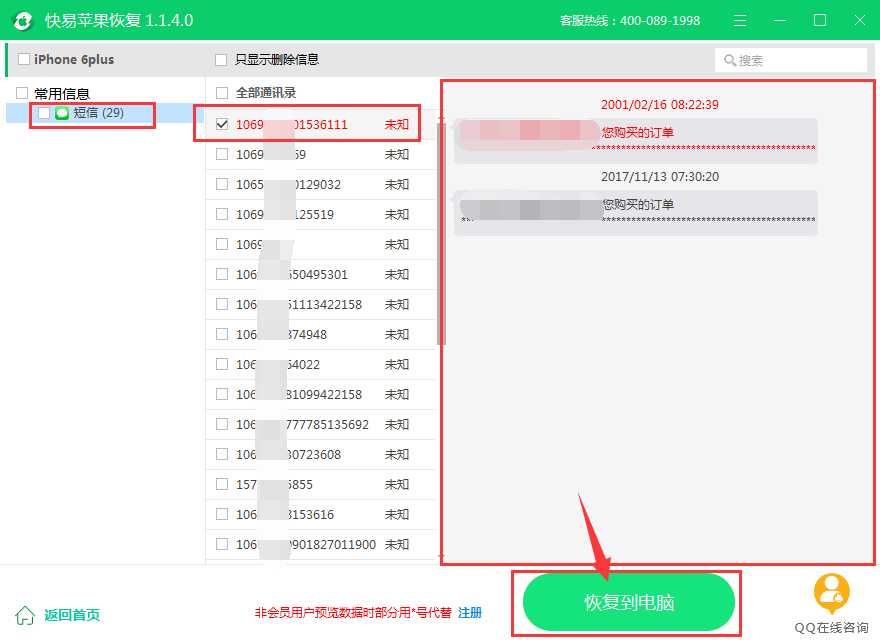This screenshot has height=640, width=880.
Task: Check the 全部通讯录 select-all box
Action: coord(222,93)
